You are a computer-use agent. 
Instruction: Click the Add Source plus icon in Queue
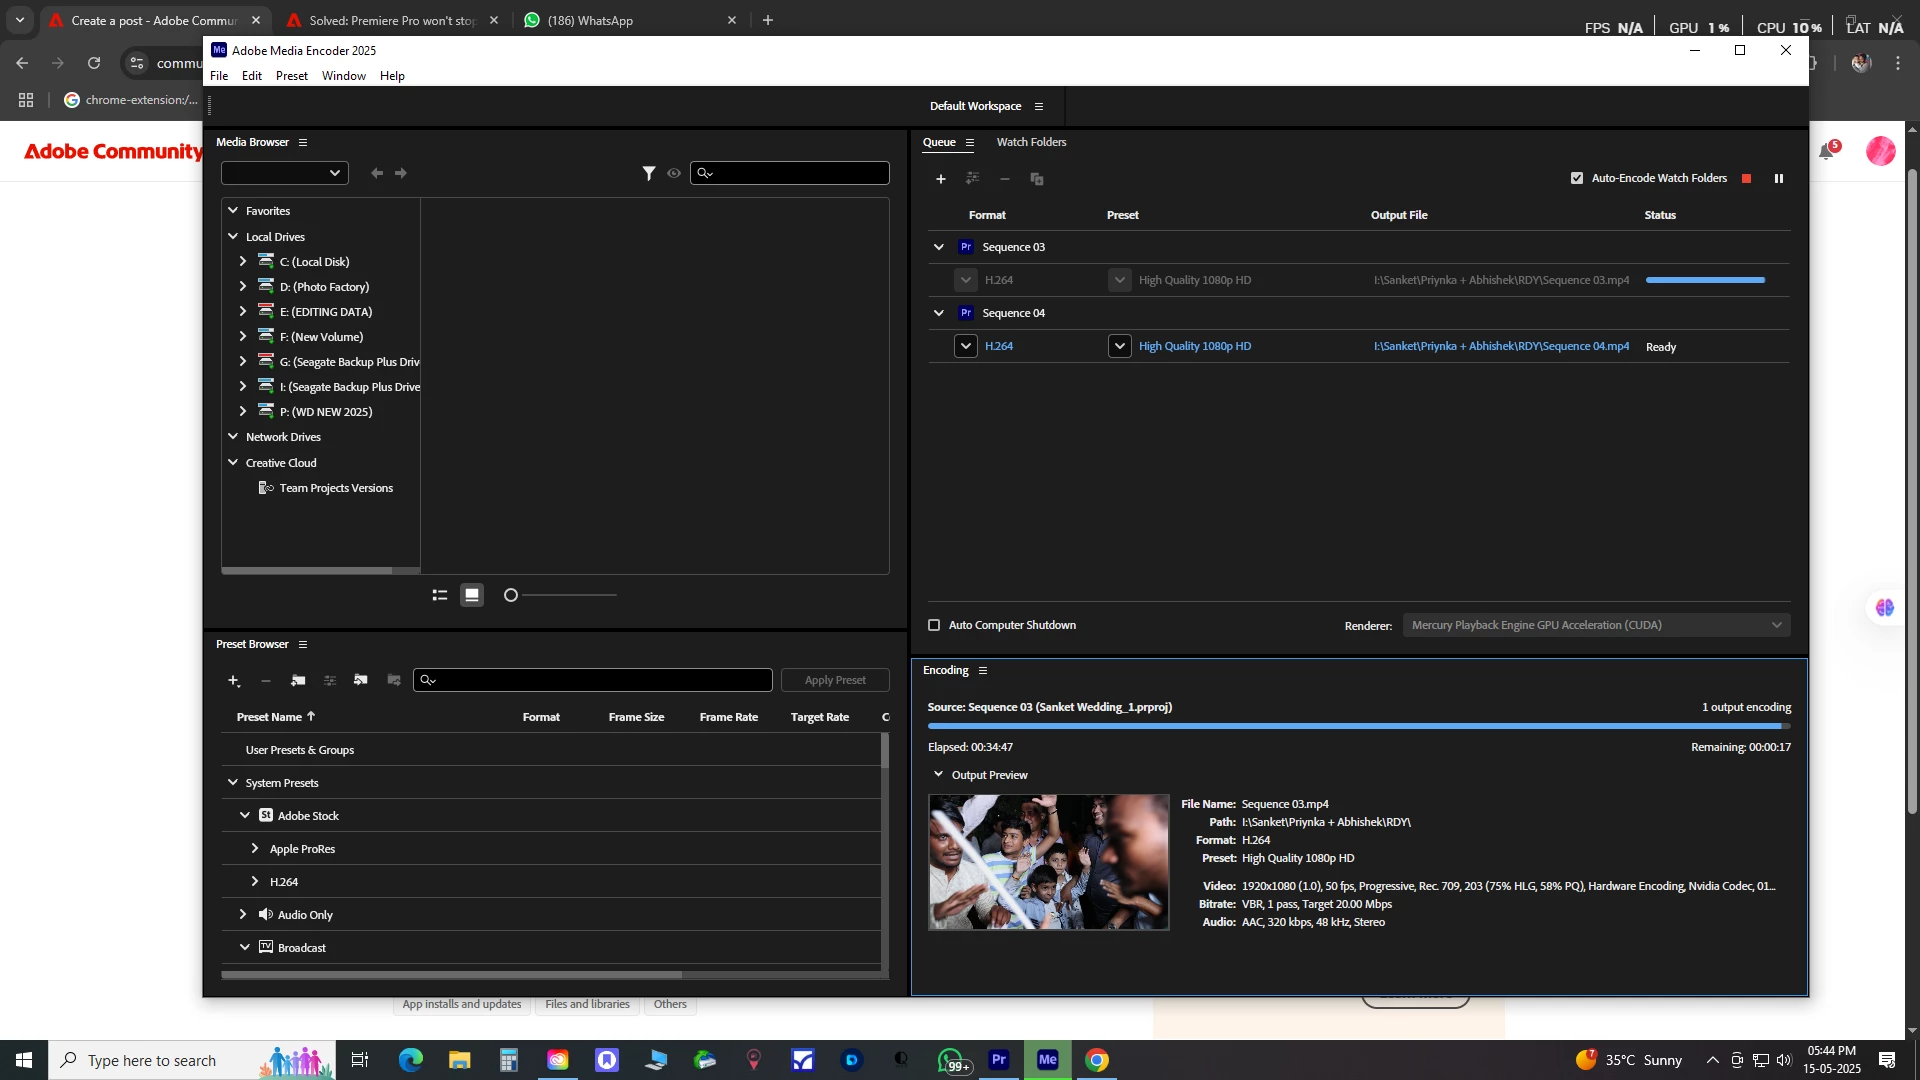click(x=940, y=179)
